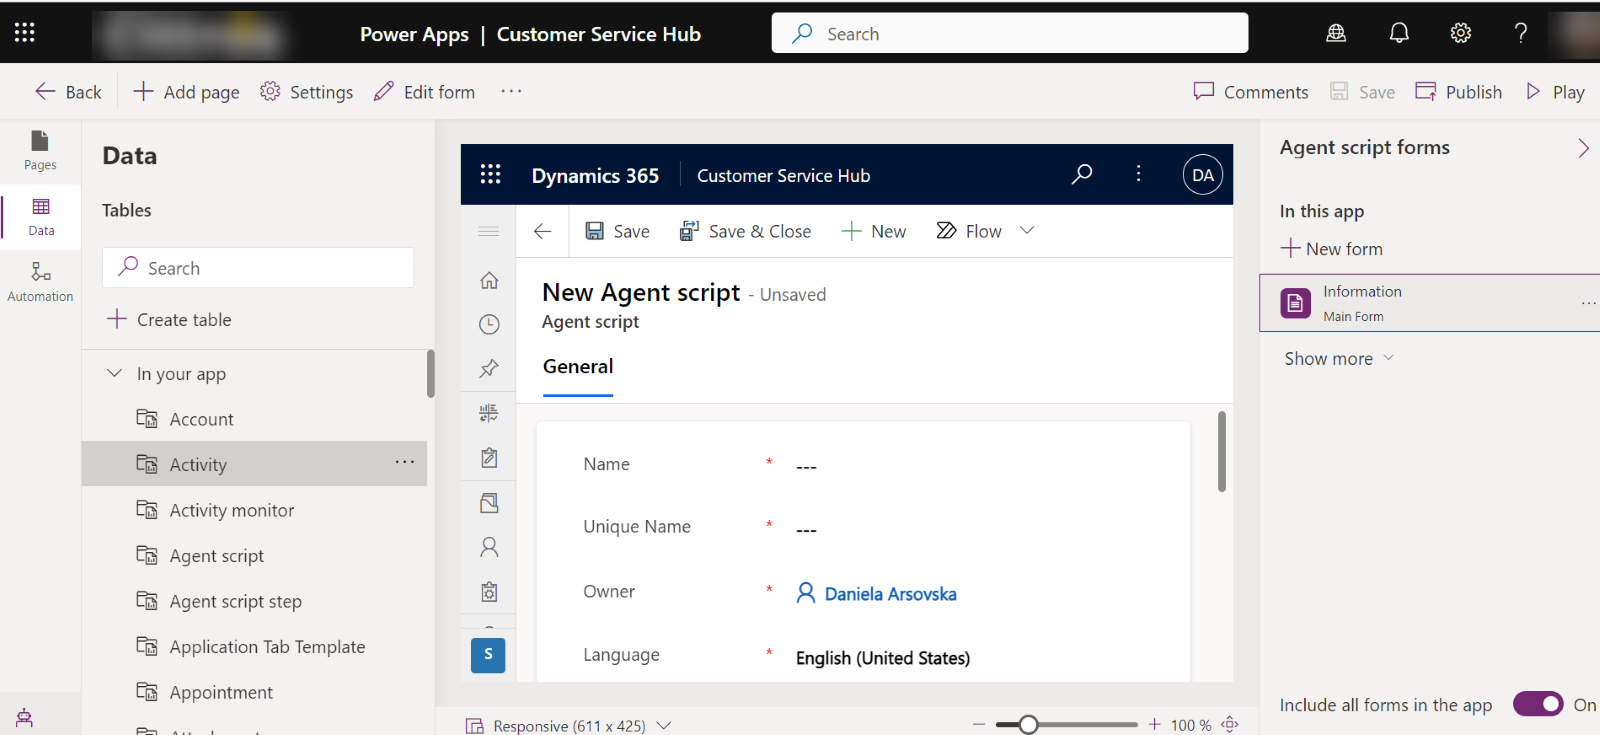The height and width of the screenshot is (735, 1600).
Task: Click the Language English (United States) value
Action: [883, 658]
